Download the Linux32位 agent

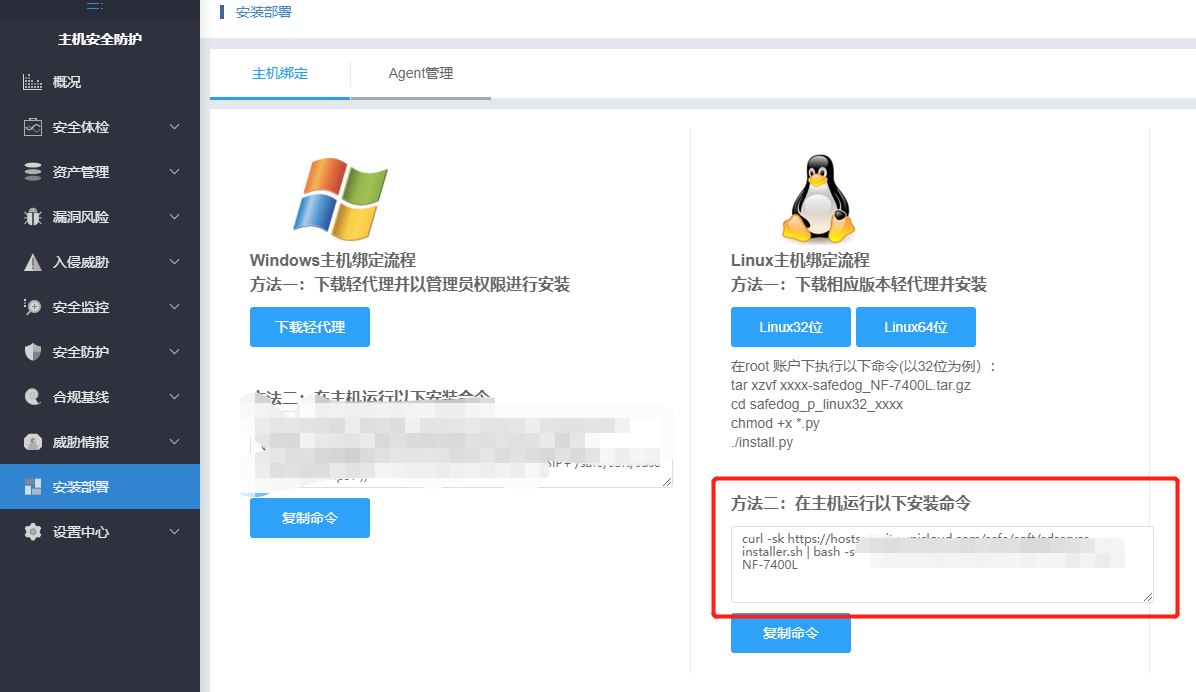coord(791,327)
